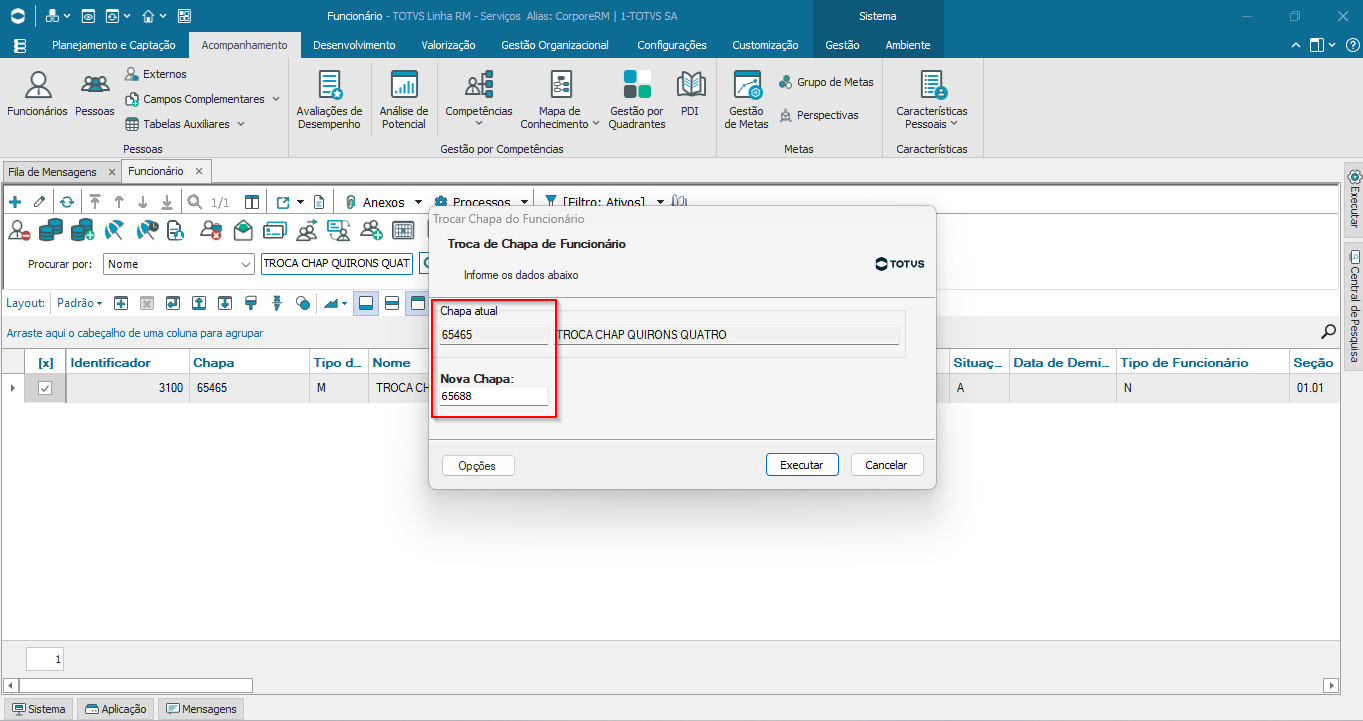
Task: Select the 65465 Chapa cell in grid
Action: pyautogui.click(x=248, y=388)
